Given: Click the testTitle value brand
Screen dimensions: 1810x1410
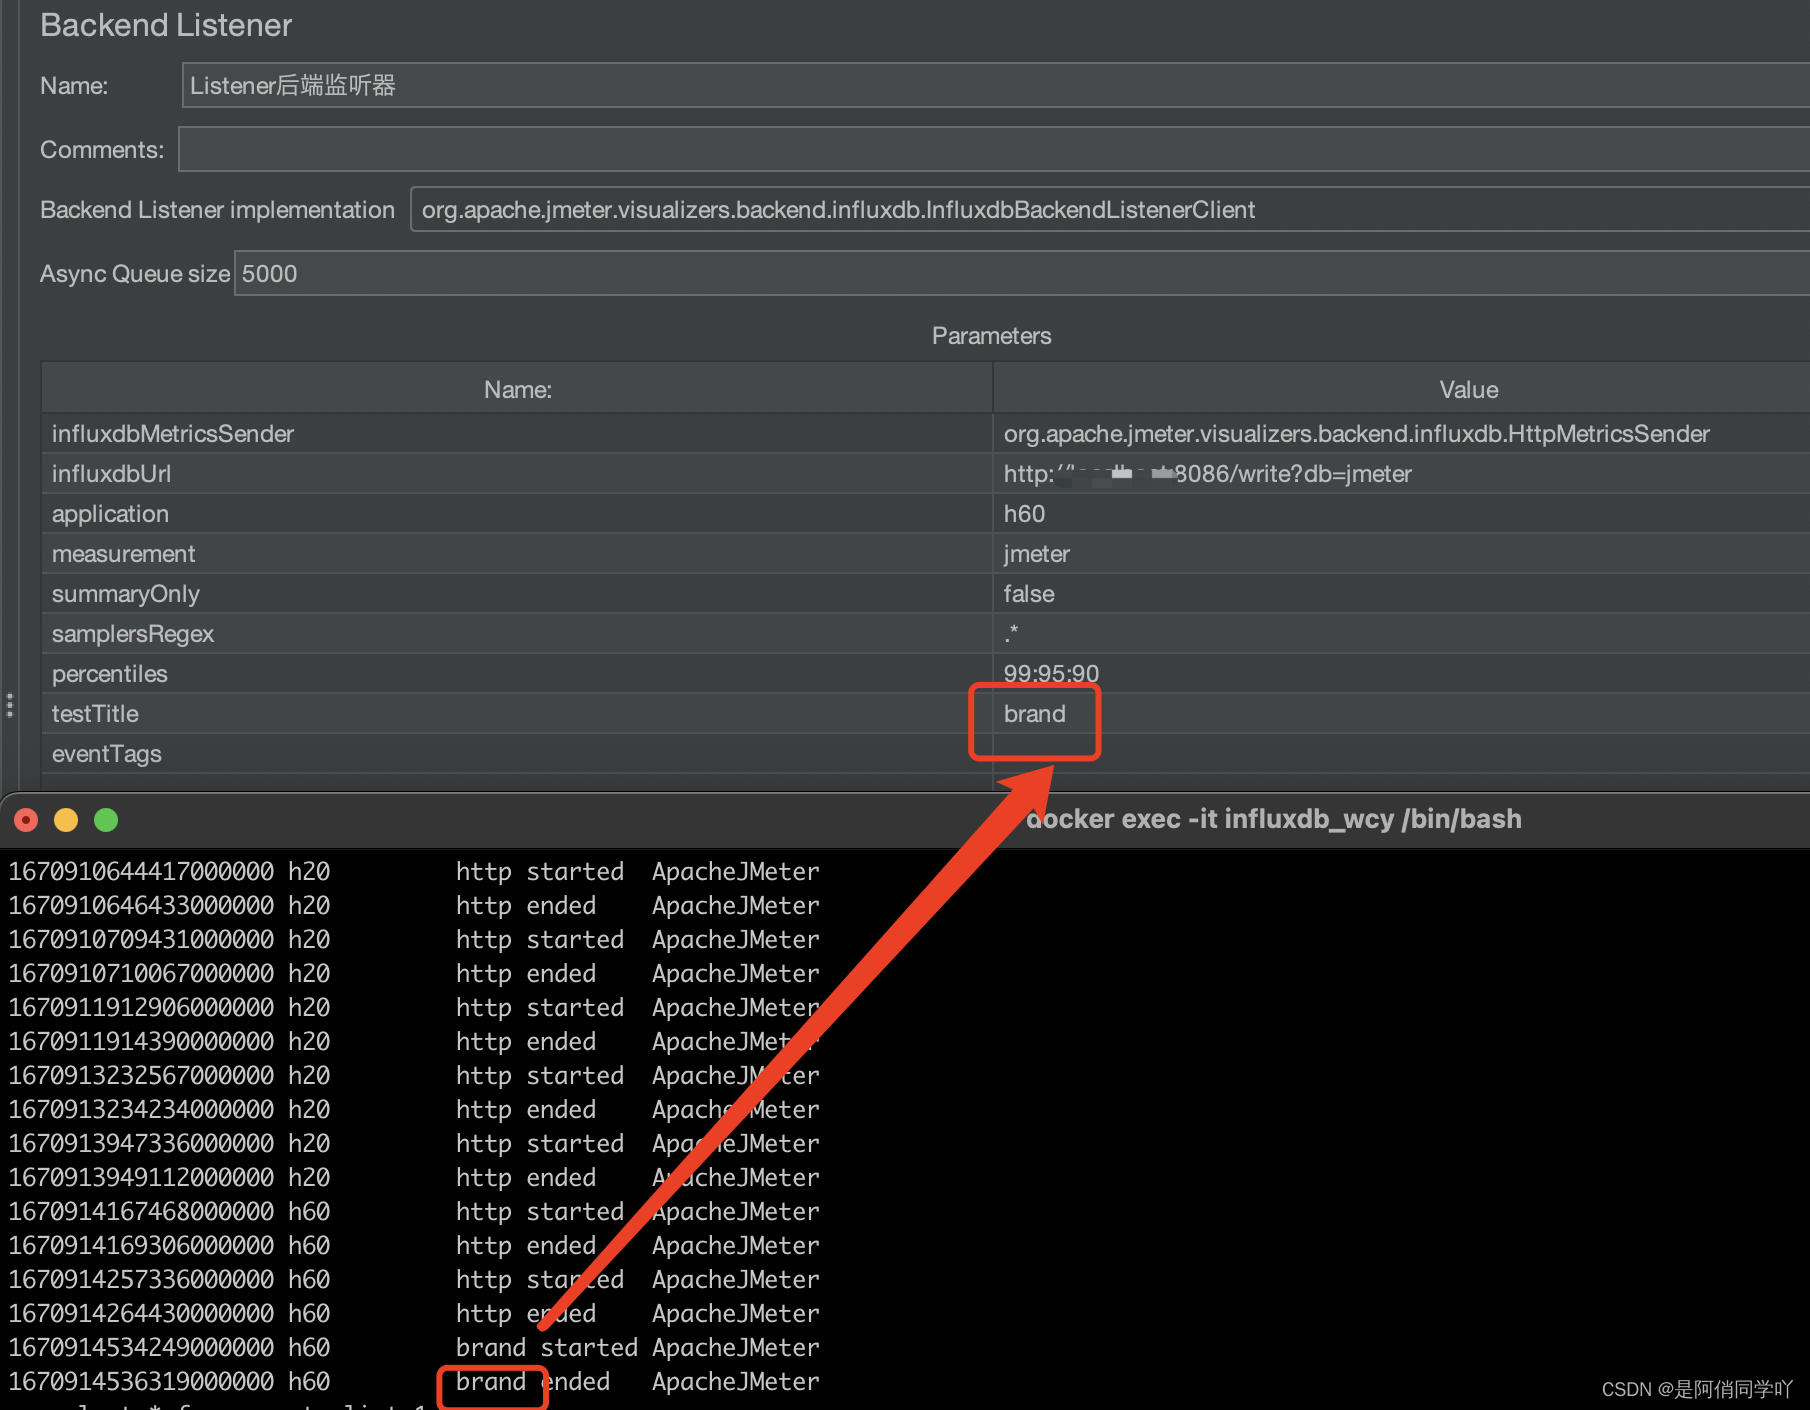Looking at the screenshot, I should click(1401, 713).
